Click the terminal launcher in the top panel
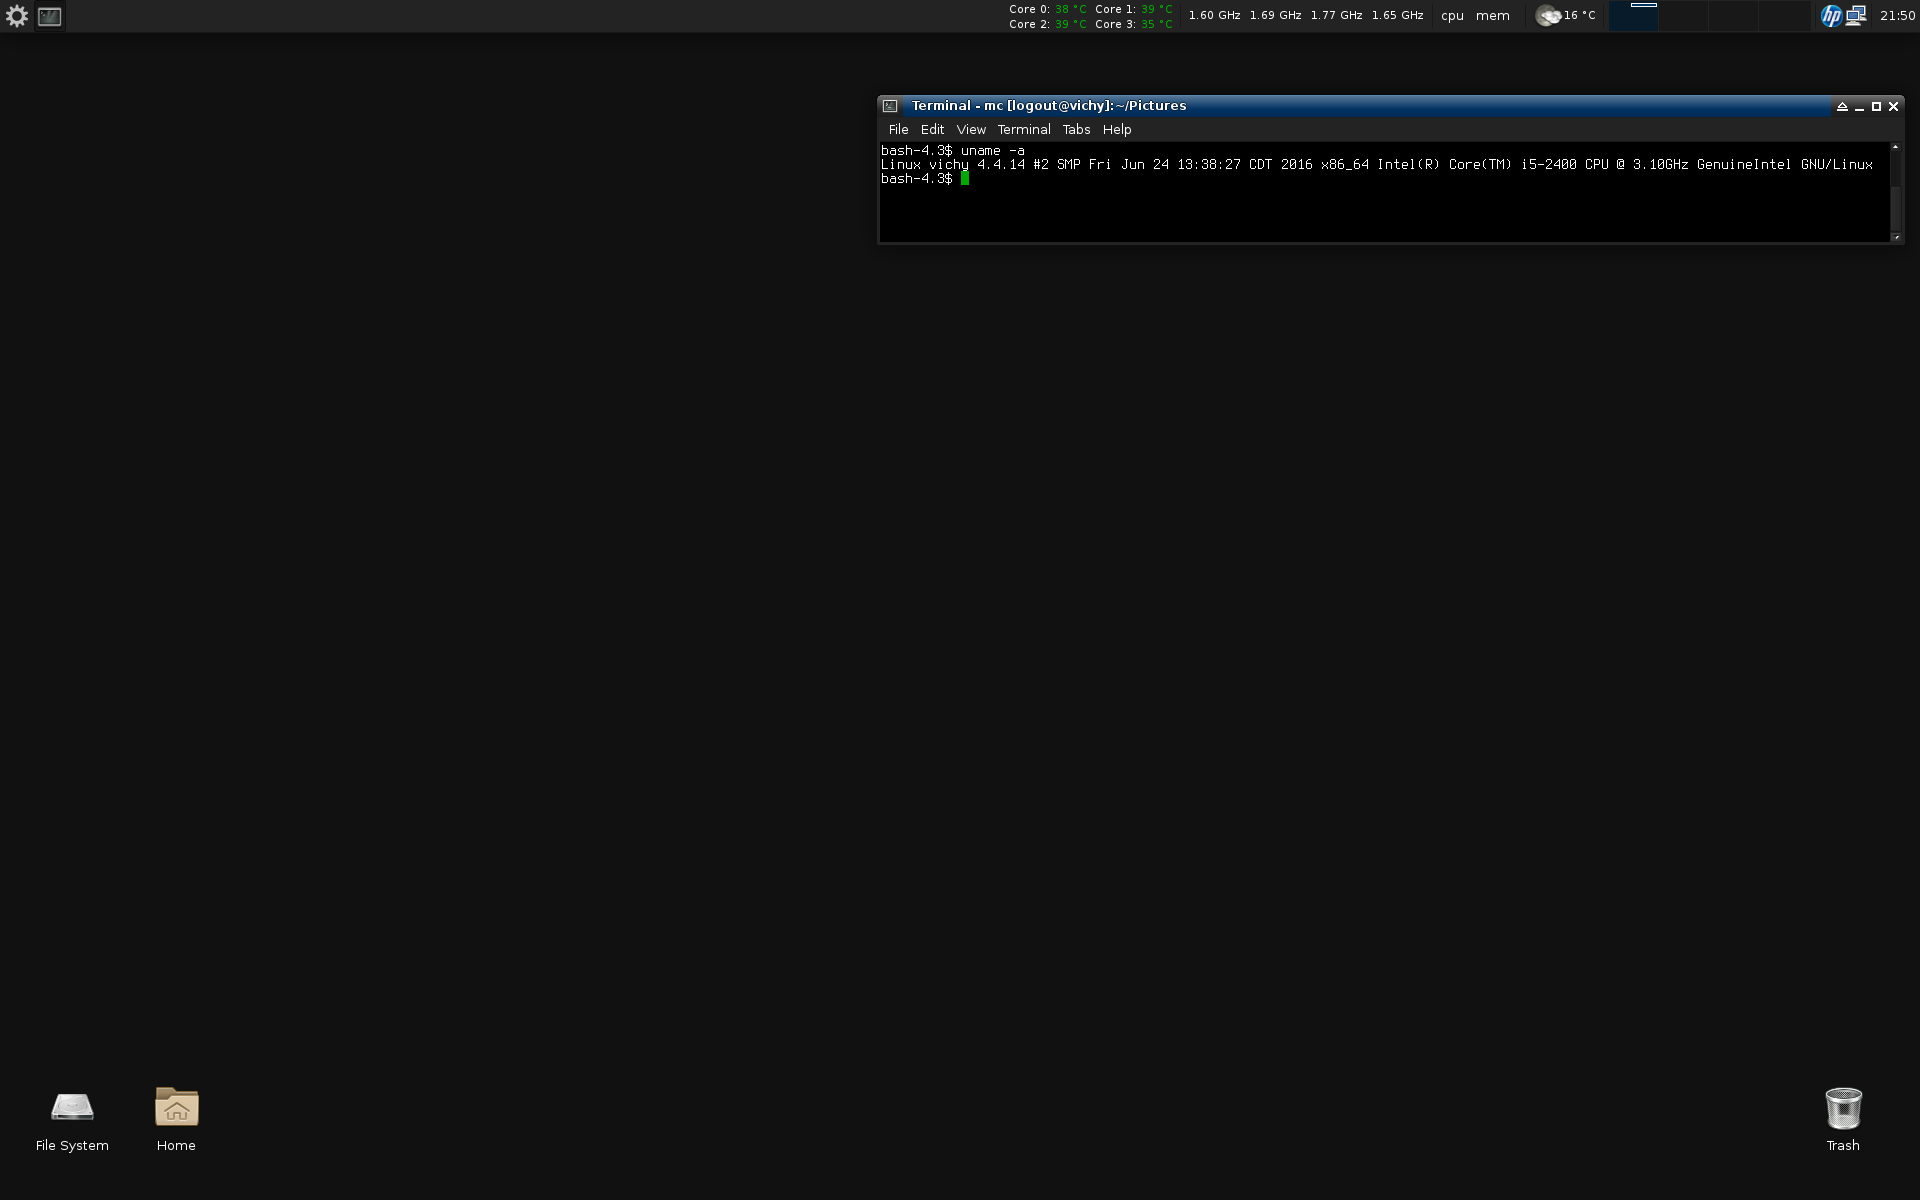 click(49, 16)
